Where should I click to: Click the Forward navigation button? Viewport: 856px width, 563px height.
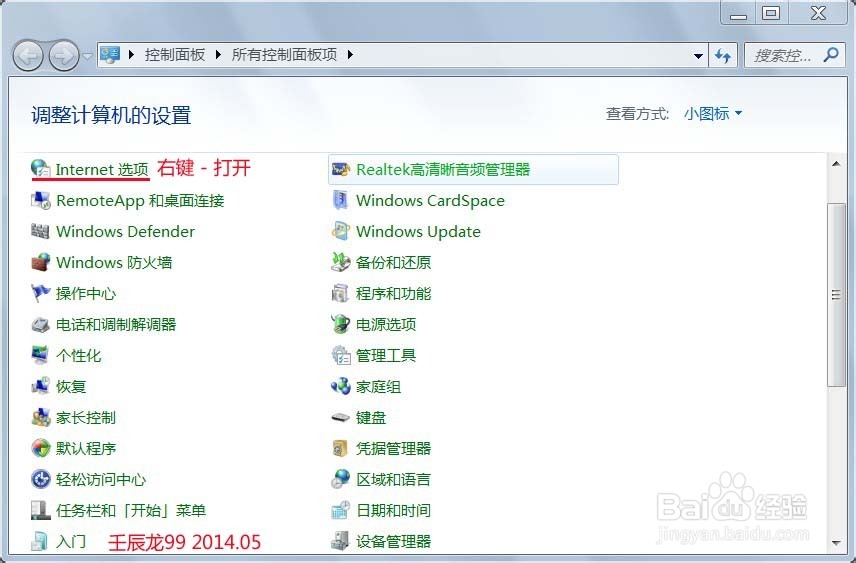click(x=64, y=55)
